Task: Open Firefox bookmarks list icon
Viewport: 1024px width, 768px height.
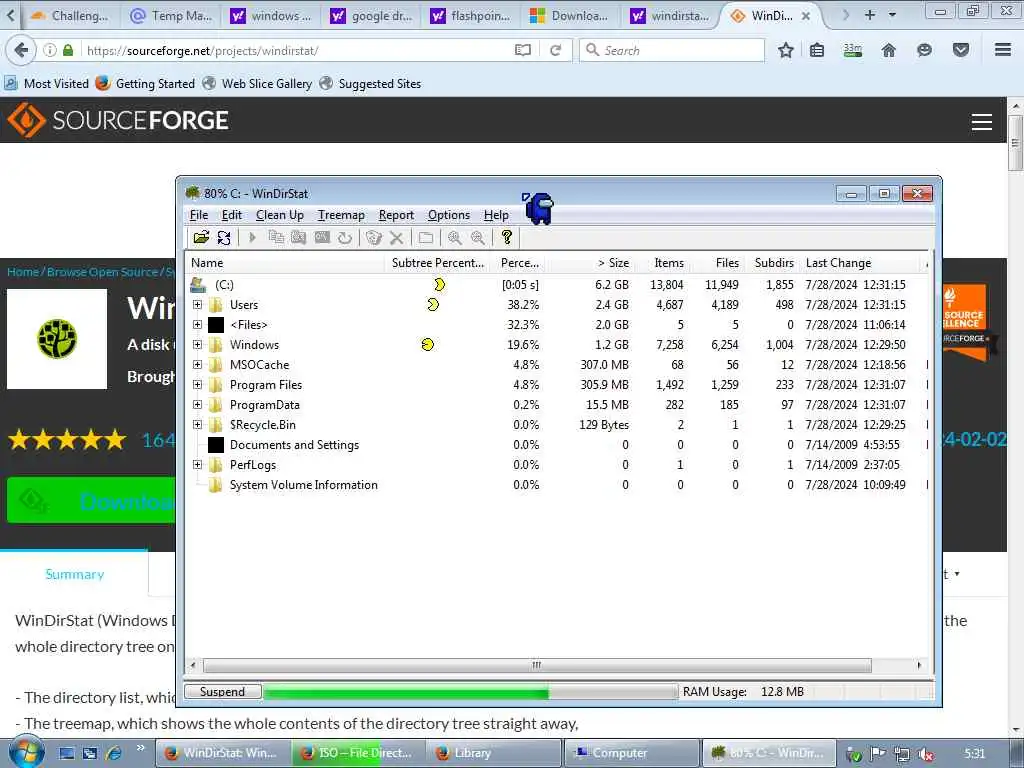Action: click(x=817, y=50)
